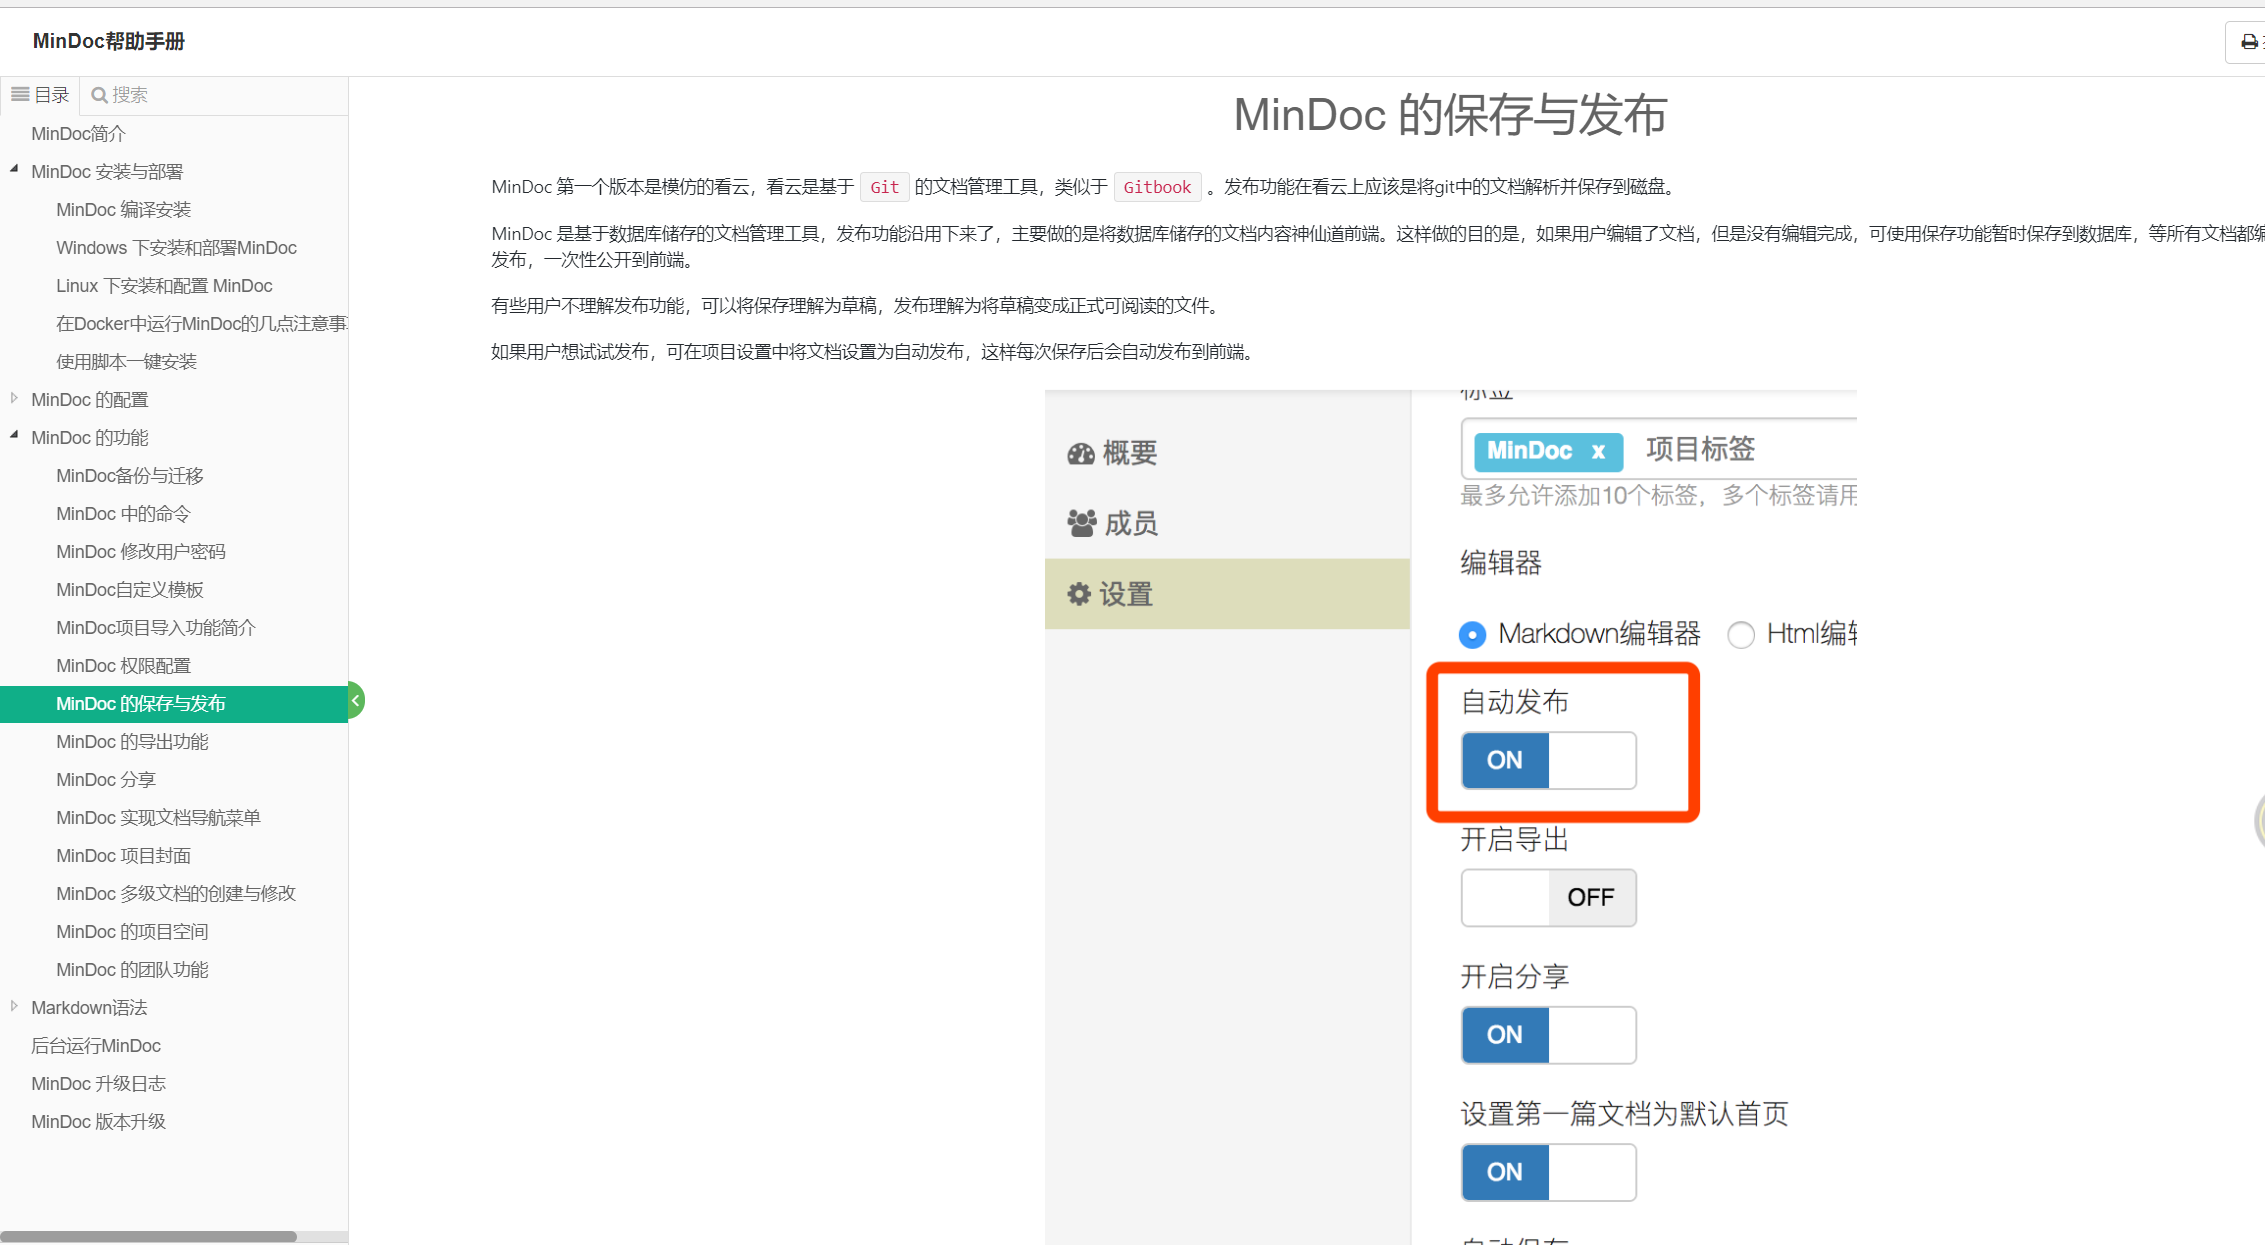Toggle the 开启分享 switch

pos(1548,1035)
